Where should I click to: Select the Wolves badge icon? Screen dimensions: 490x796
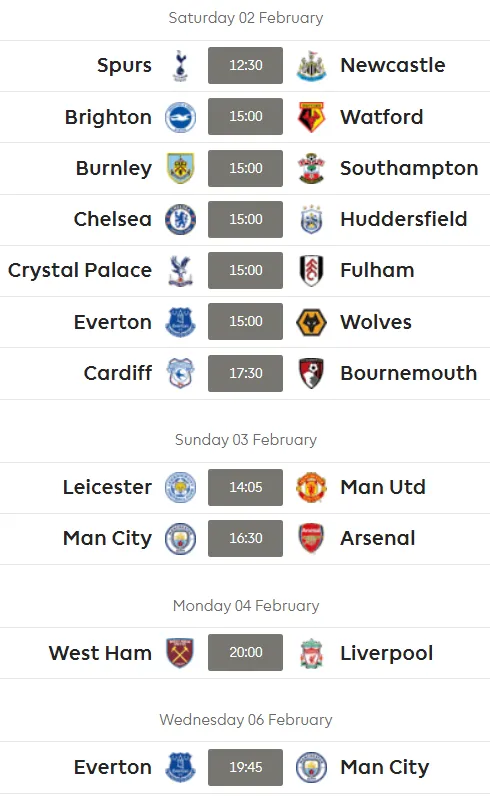coord(311,322)
